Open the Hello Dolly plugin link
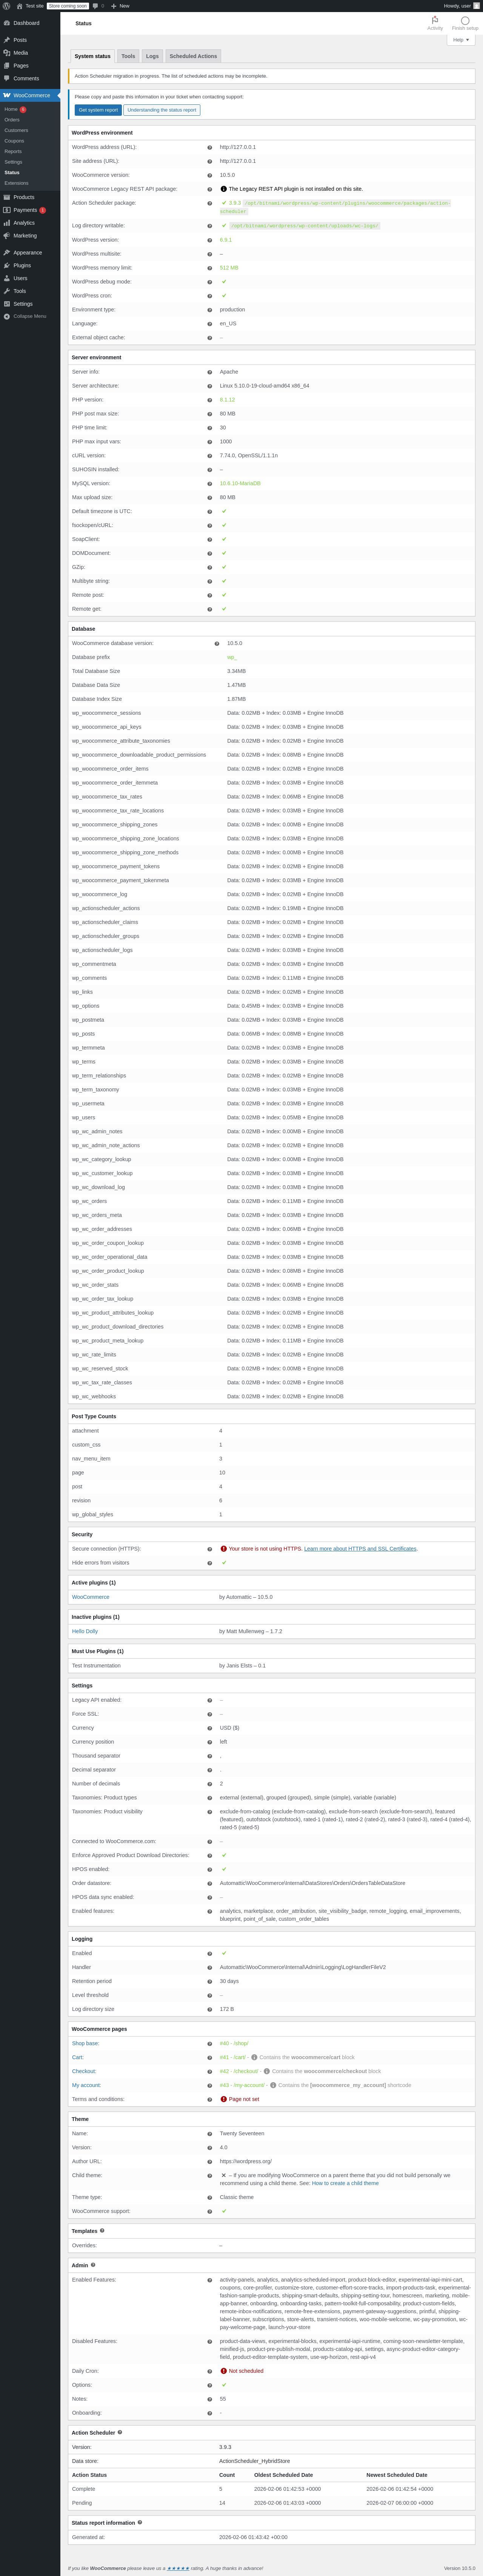The width and height of the screenshot is (483, 2576). tap(85, 1631)
